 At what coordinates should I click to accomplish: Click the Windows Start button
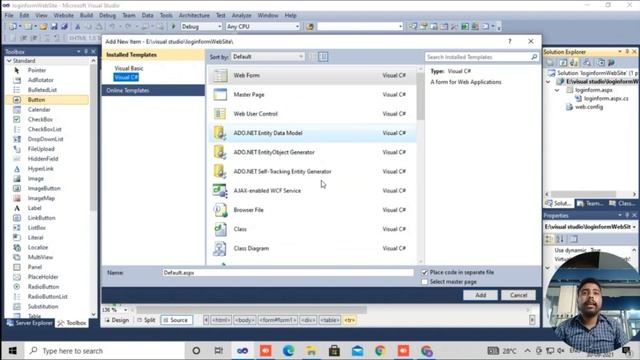pos(13,351)
